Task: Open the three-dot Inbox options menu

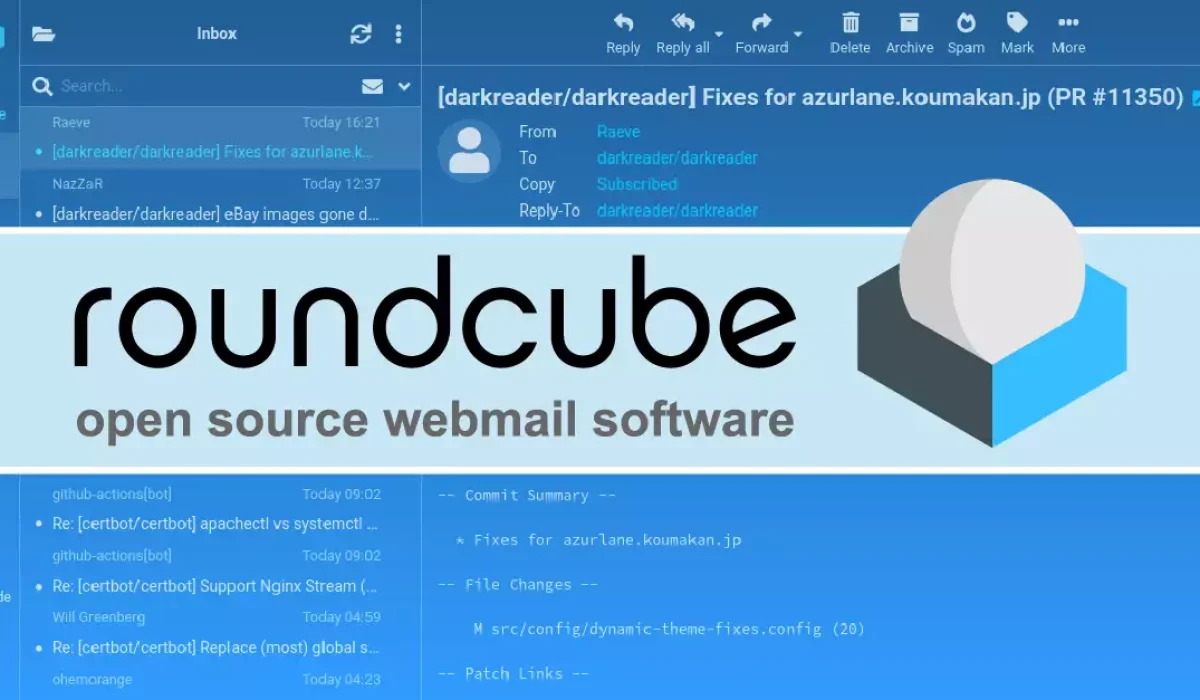Action: pyautogui.click(x=398, y=32)
